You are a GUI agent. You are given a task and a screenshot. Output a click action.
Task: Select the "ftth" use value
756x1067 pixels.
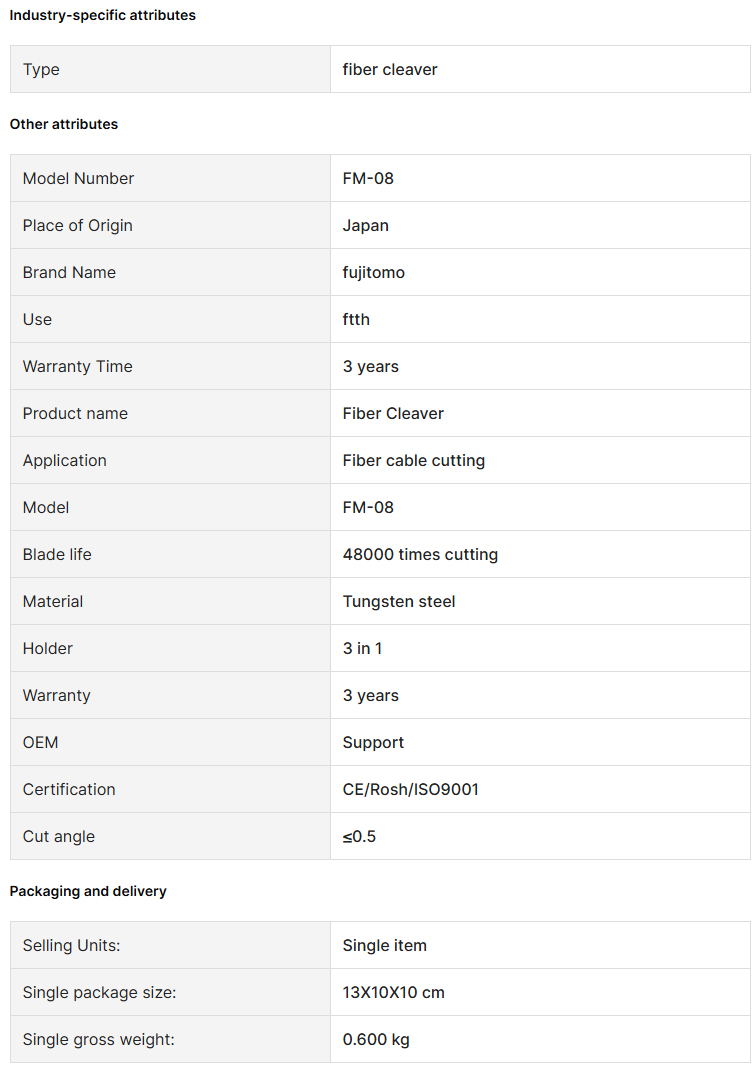[356, 319]
